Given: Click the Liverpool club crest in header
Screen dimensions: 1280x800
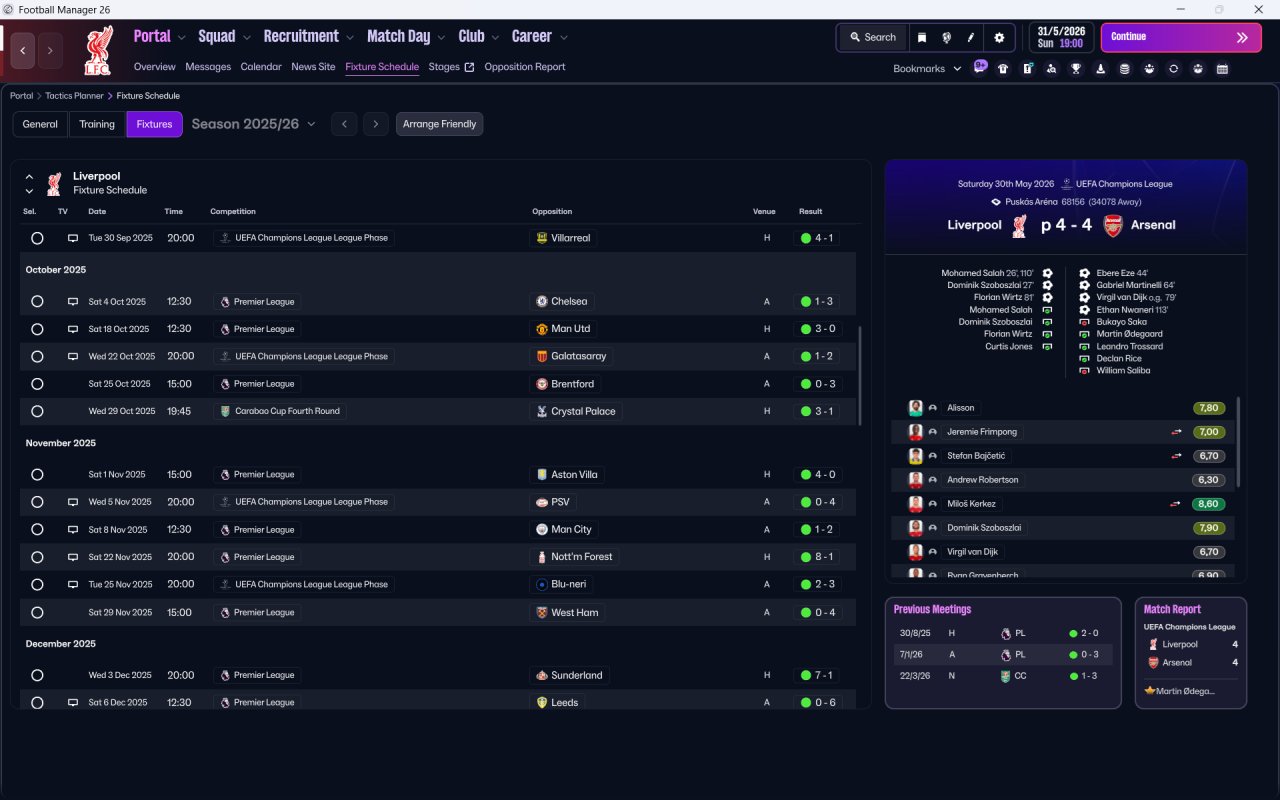Looking at the screenshot, I should click(99, 50).
